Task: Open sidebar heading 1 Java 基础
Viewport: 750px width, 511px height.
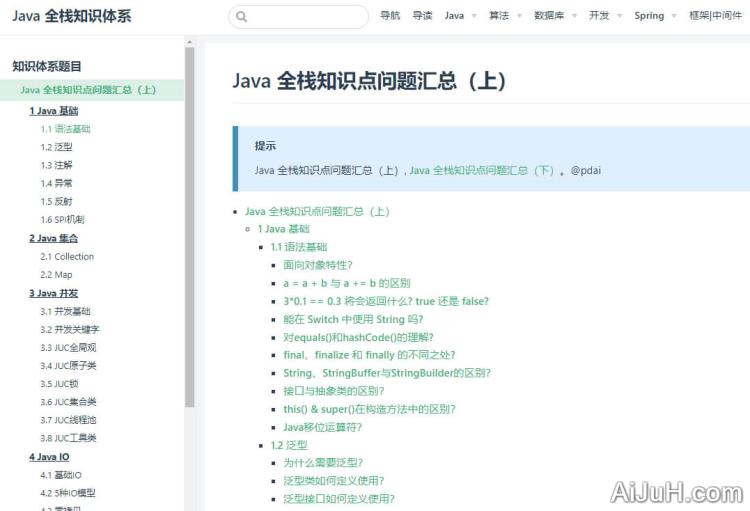Action: 54,111
